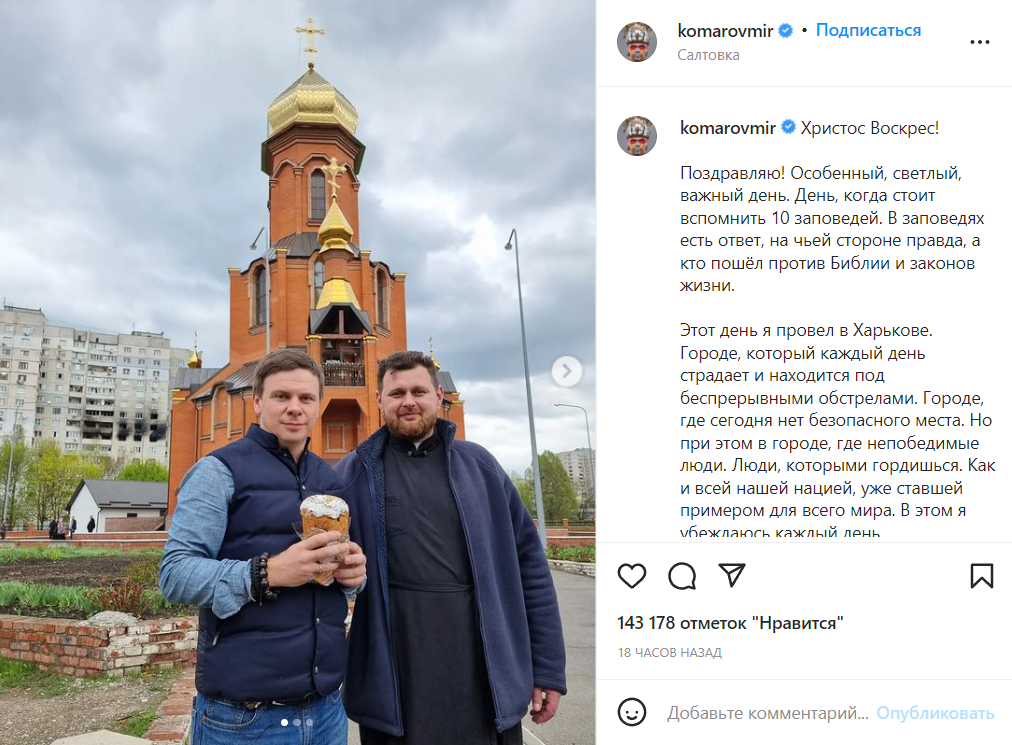Image resolution: width=1012 pixels, height=745 pixels.
Task: Focus the Добавьте комментарий input field
Action: coord(767,713)
